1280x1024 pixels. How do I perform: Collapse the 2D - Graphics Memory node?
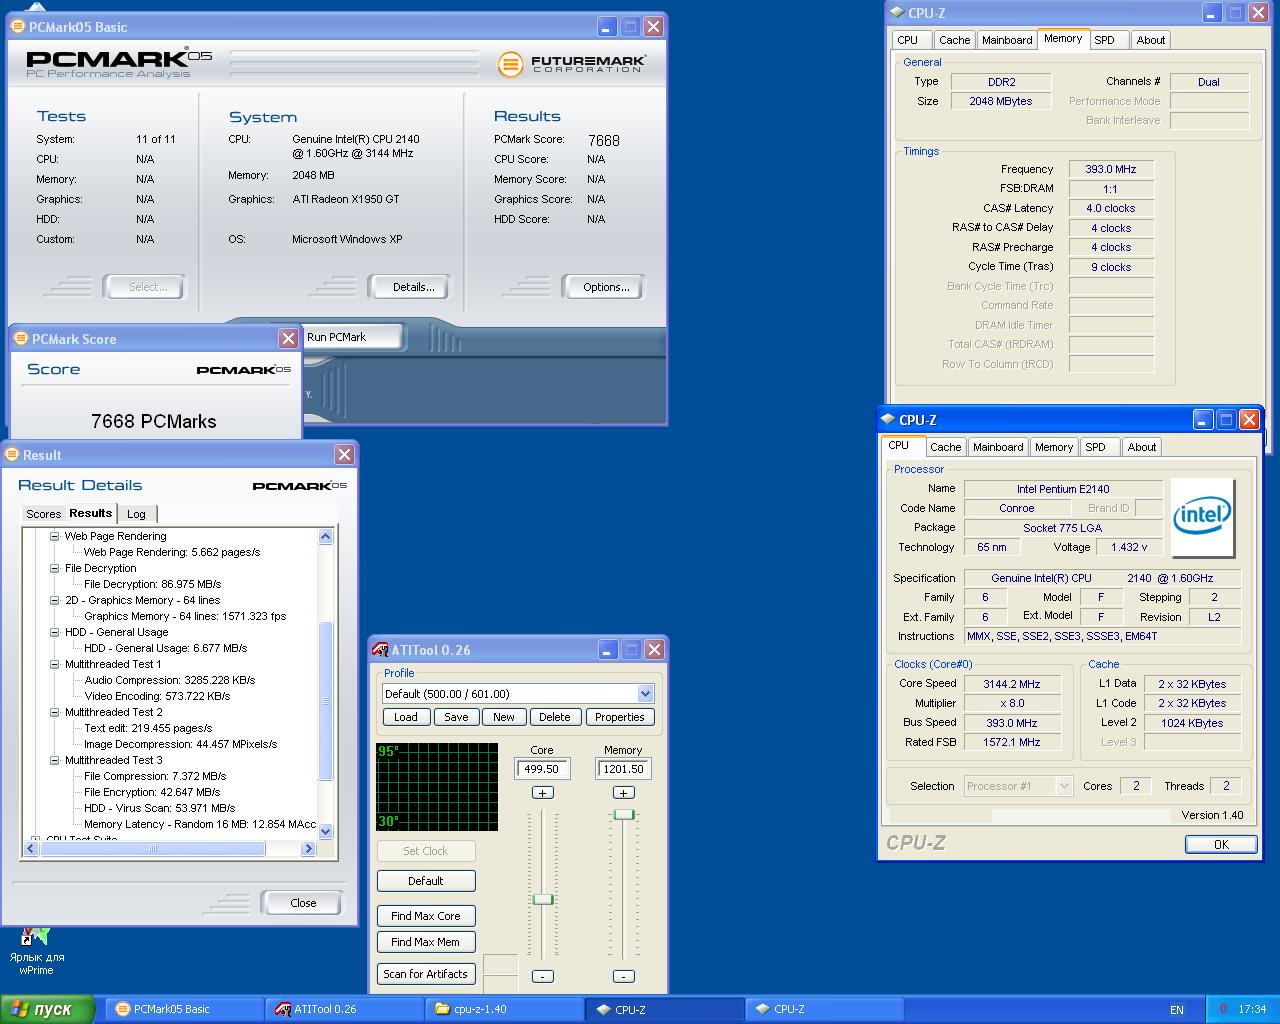[55, 601]
